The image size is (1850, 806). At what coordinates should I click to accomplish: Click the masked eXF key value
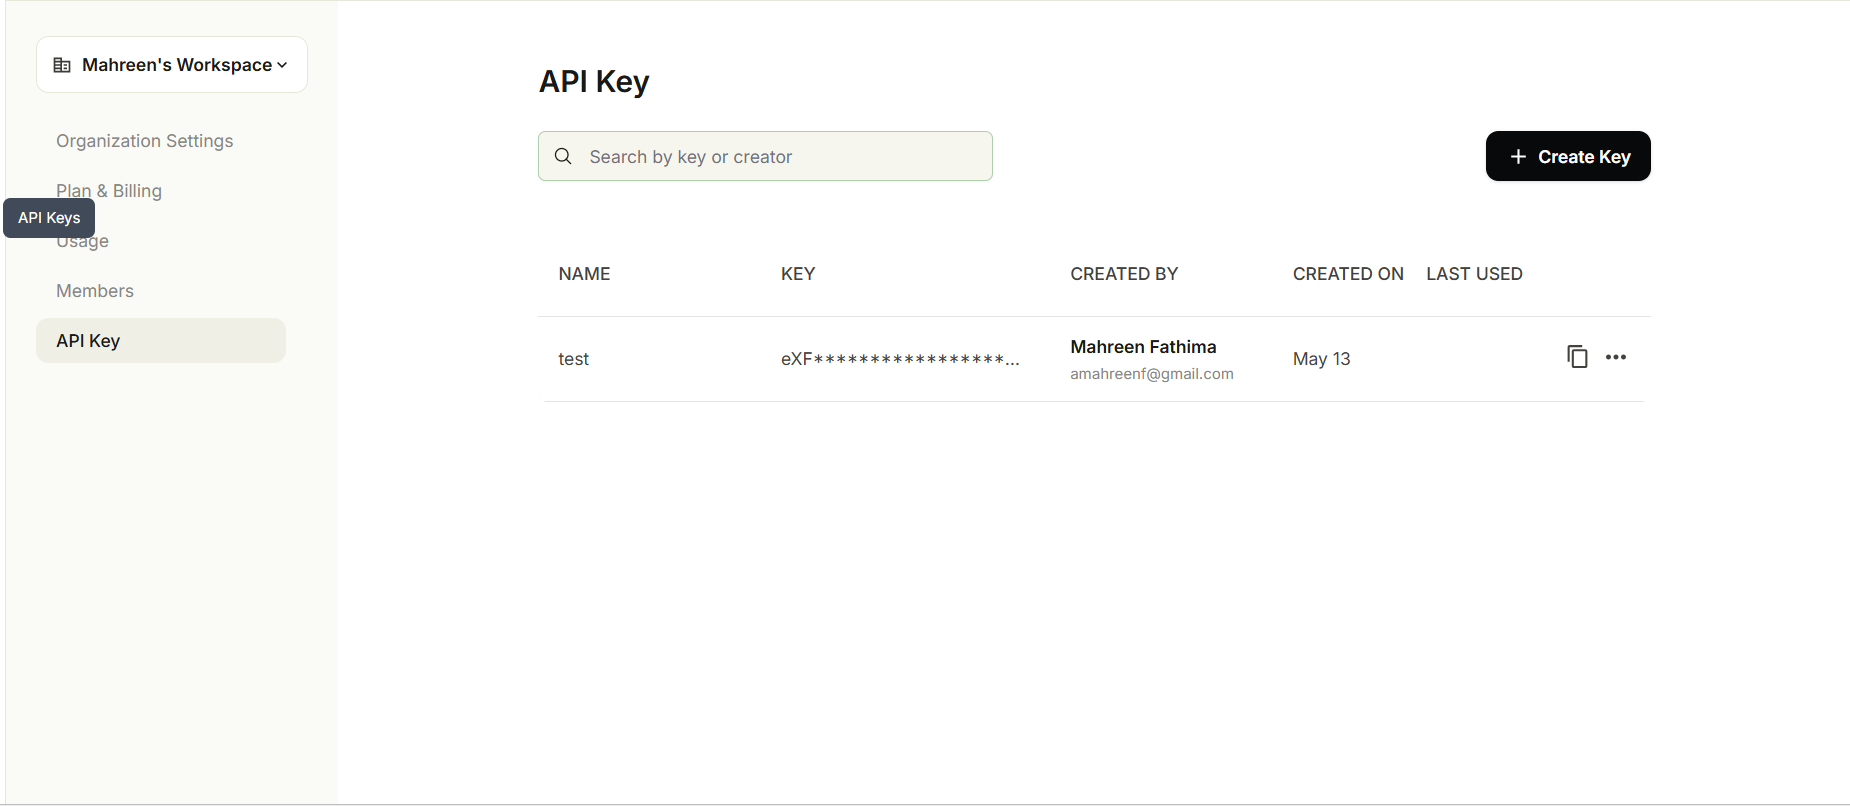click(900, 359)
